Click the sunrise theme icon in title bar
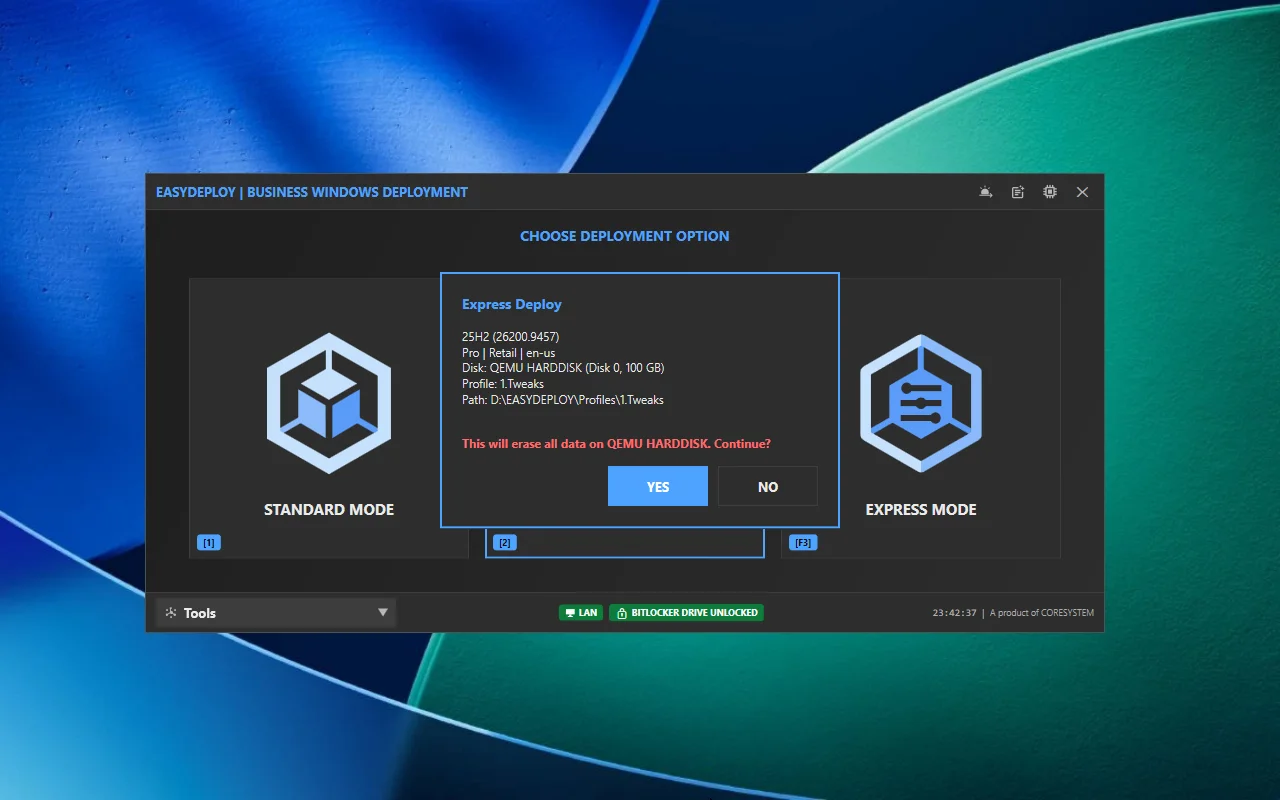 point(986,192)
